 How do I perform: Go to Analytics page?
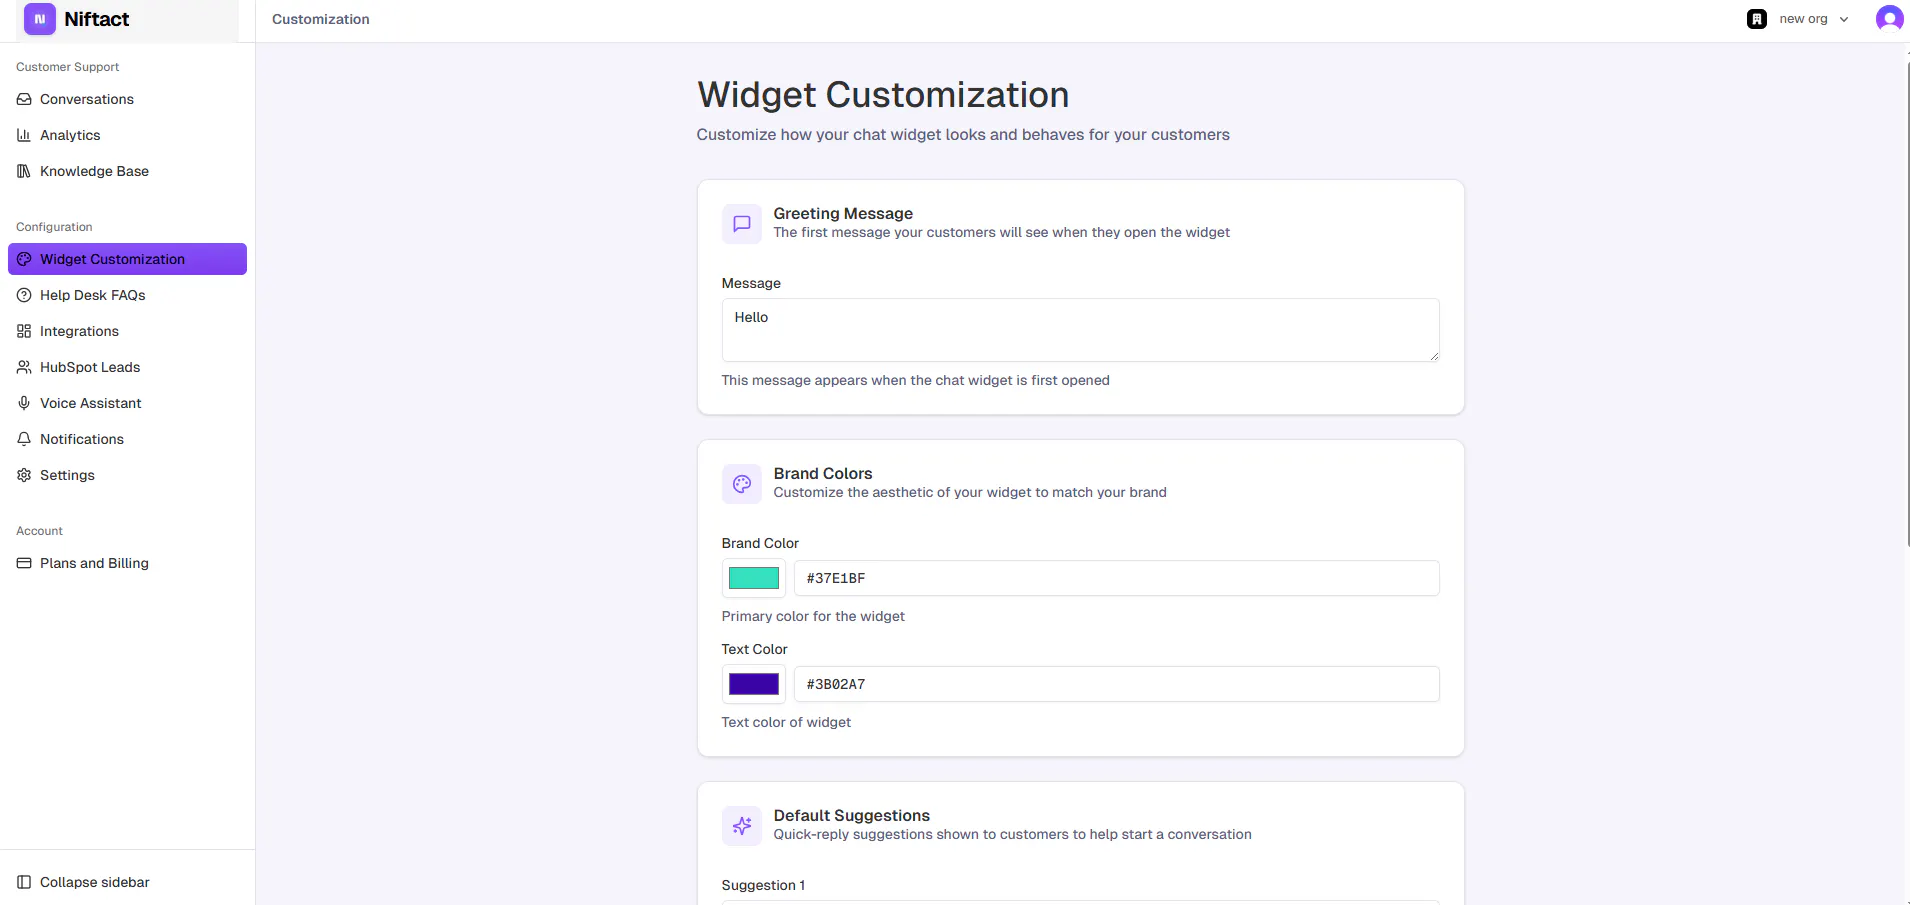coord(127,135)
